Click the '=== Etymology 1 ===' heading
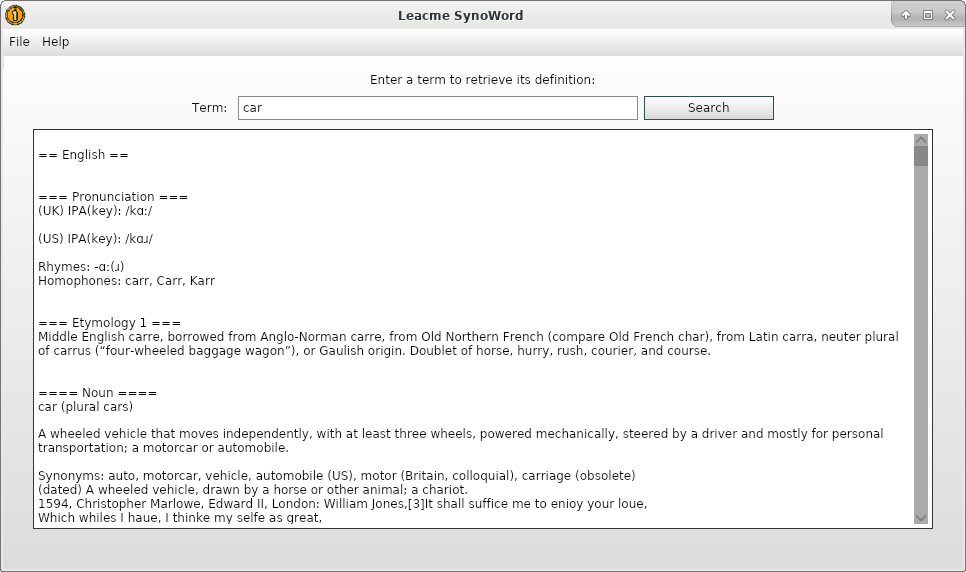 pos(109,322)
